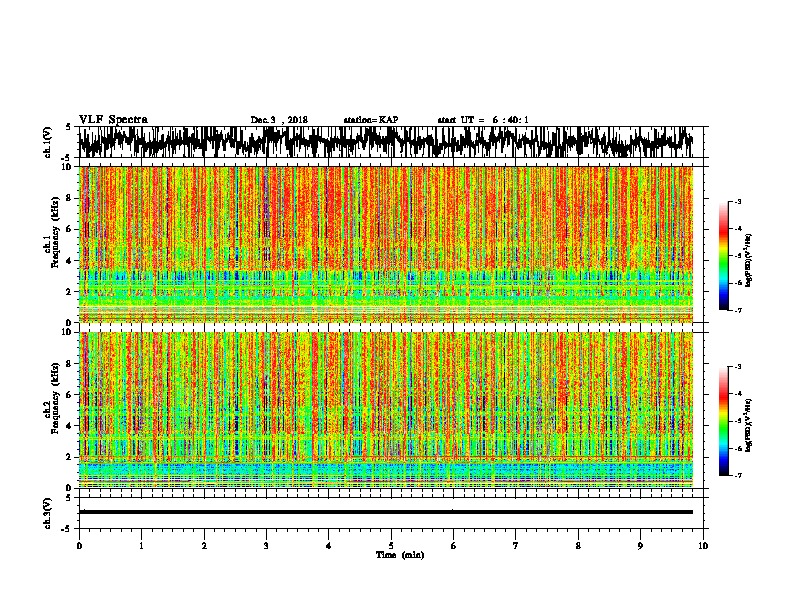
Task: Click the ch.1(V) axis "5" tick label
Action: point(68,127)
